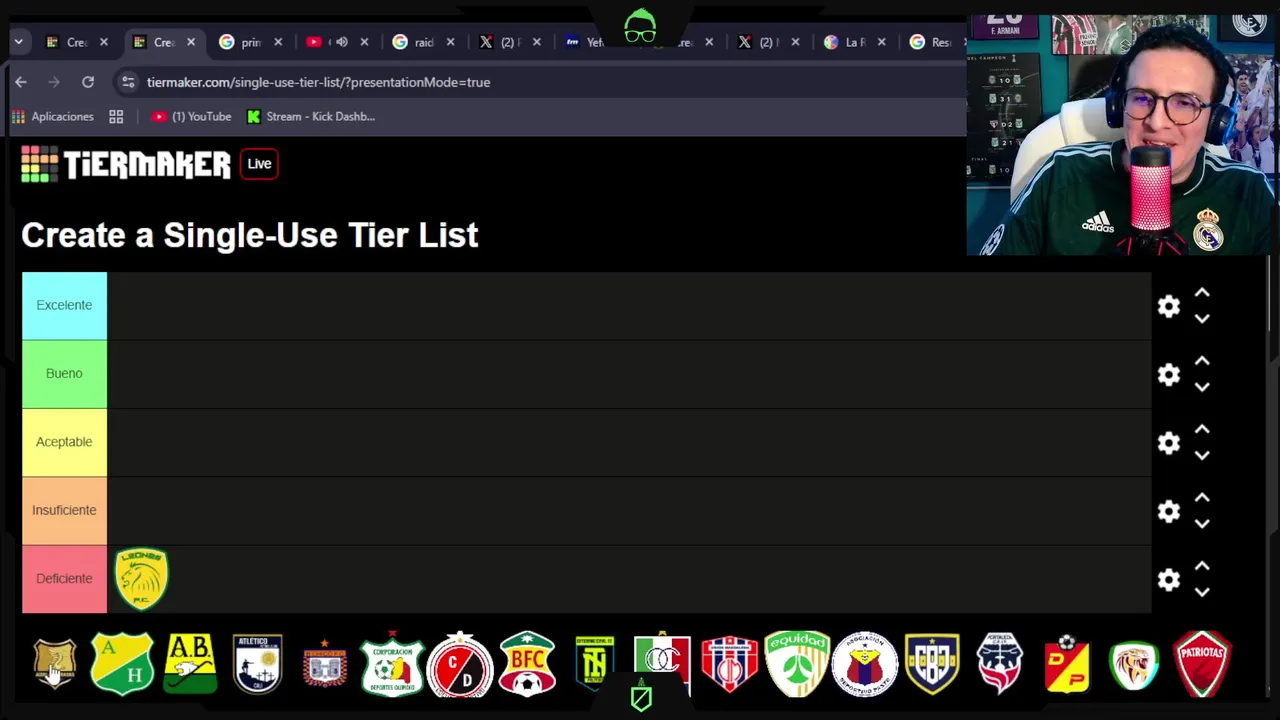Screen dimensions: 1280x720
Task: Click the cyan Excelente tier label
Action: tap(64, 305)
